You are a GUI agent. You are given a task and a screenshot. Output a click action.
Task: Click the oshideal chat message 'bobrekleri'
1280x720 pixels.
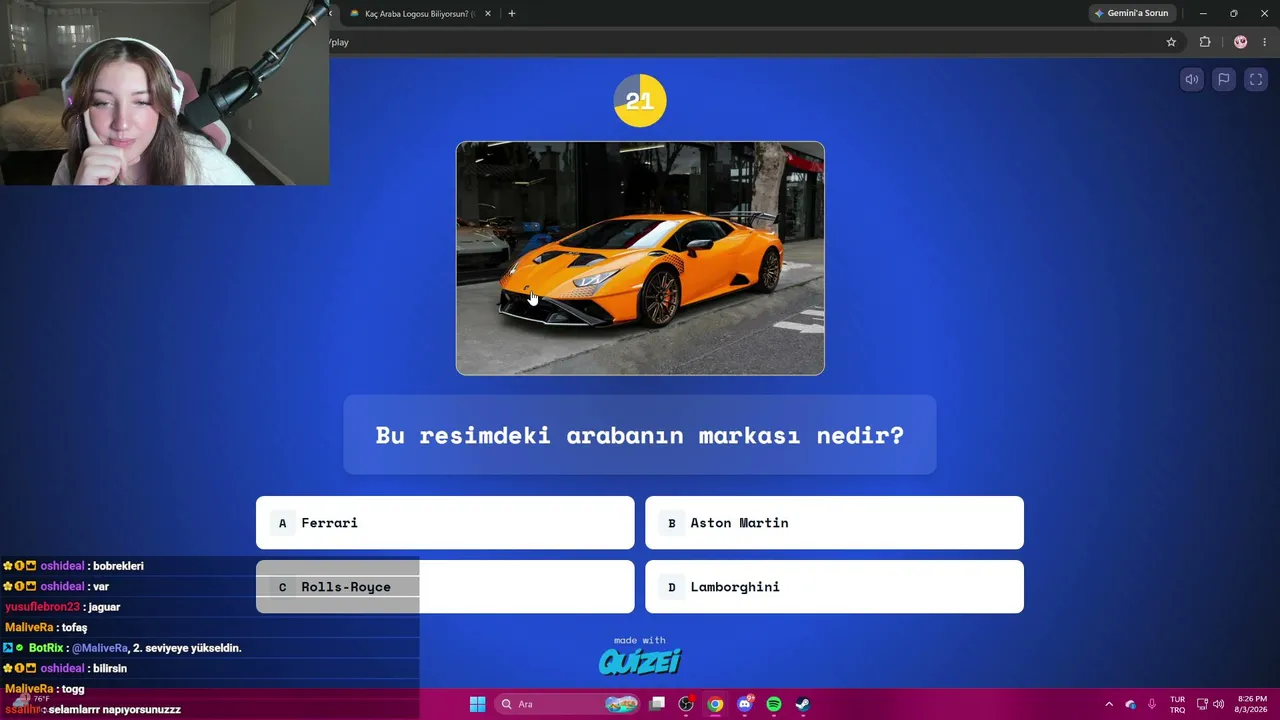74,566
